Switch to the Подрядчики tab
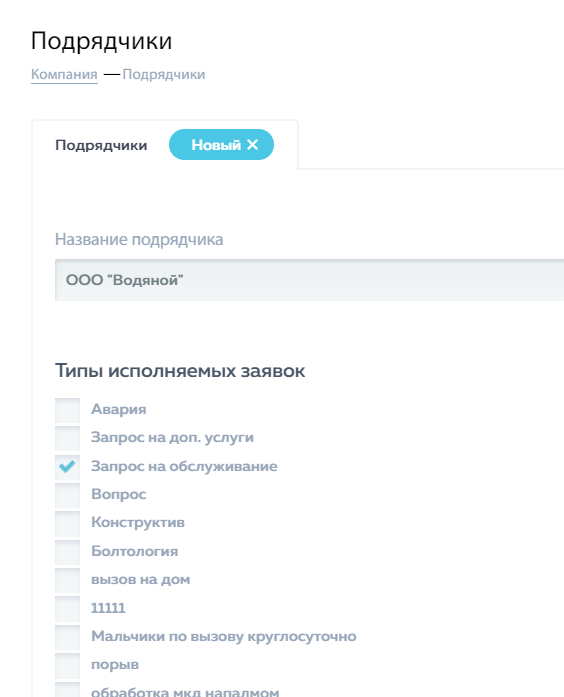This screenshot has width=564, height=697. click(x=101, y=145)
